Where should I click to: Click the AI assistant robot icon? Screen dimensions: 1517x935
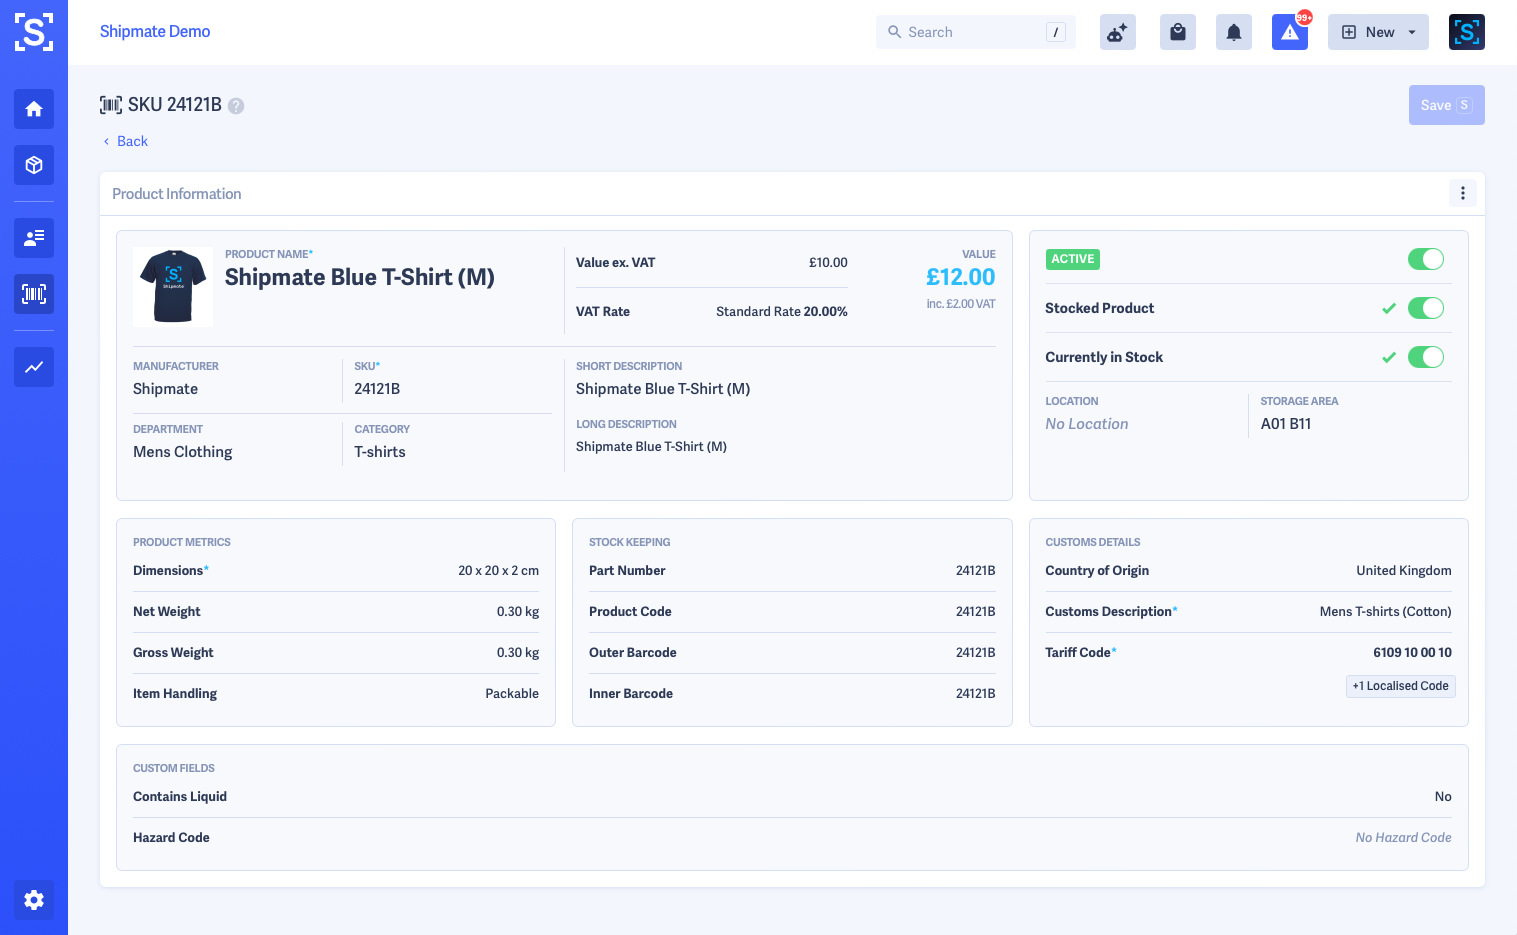pyautogui.click(x=1118, y=32)
